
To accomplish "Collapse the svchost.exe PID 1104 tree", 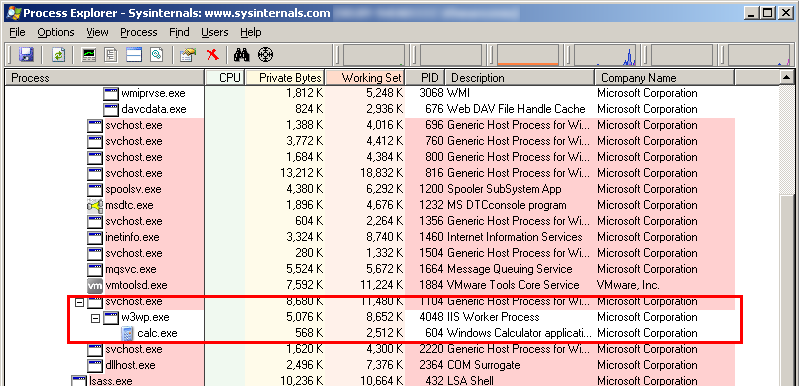I will tap(79, 302).
